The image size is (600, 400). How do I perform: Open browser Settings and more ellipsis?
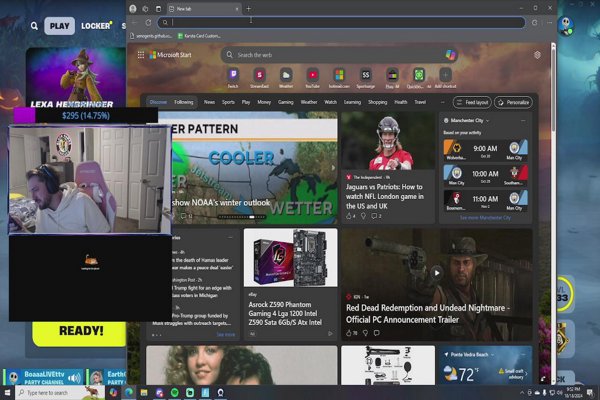click(549, 23)
